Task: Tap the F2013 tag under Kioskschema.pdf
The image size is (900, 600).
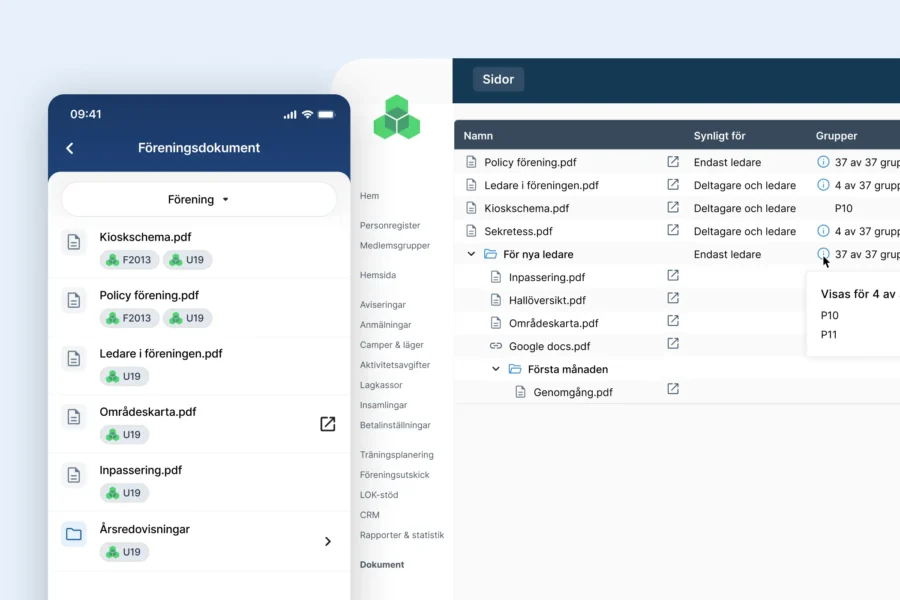Action: pyautogui.click(x=127, y=260)
